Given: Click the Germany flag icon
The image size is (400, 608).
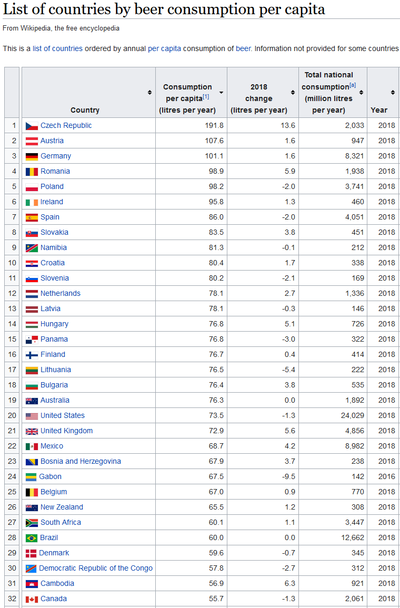Looking at the screenshot, I should click(32, 156).
